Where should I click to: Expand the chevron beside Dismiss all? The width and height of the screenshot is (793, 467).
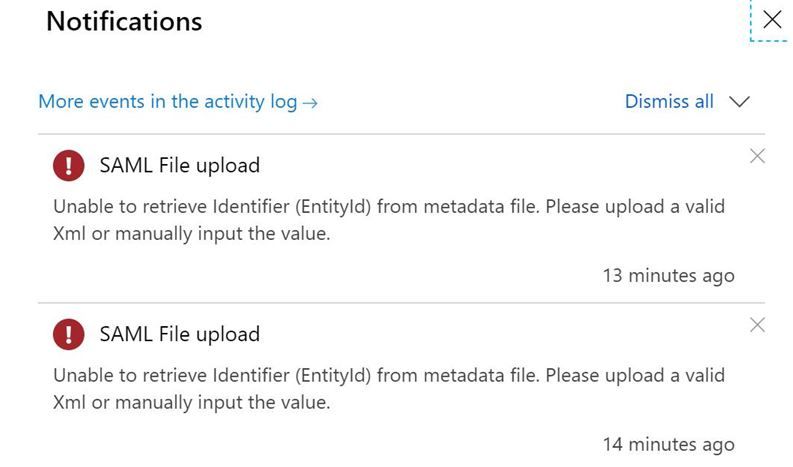tap(739, 102)
